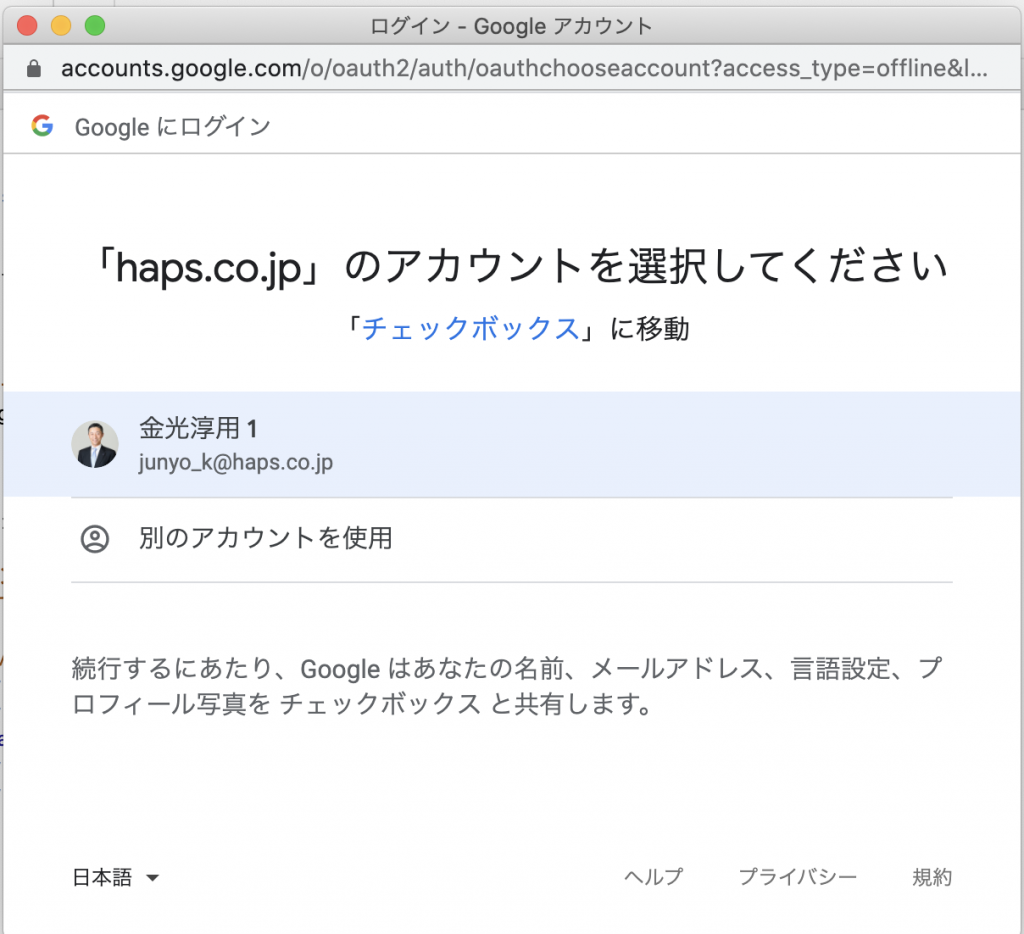
Task: Maximize window with green button
Action: coord(95,25)
